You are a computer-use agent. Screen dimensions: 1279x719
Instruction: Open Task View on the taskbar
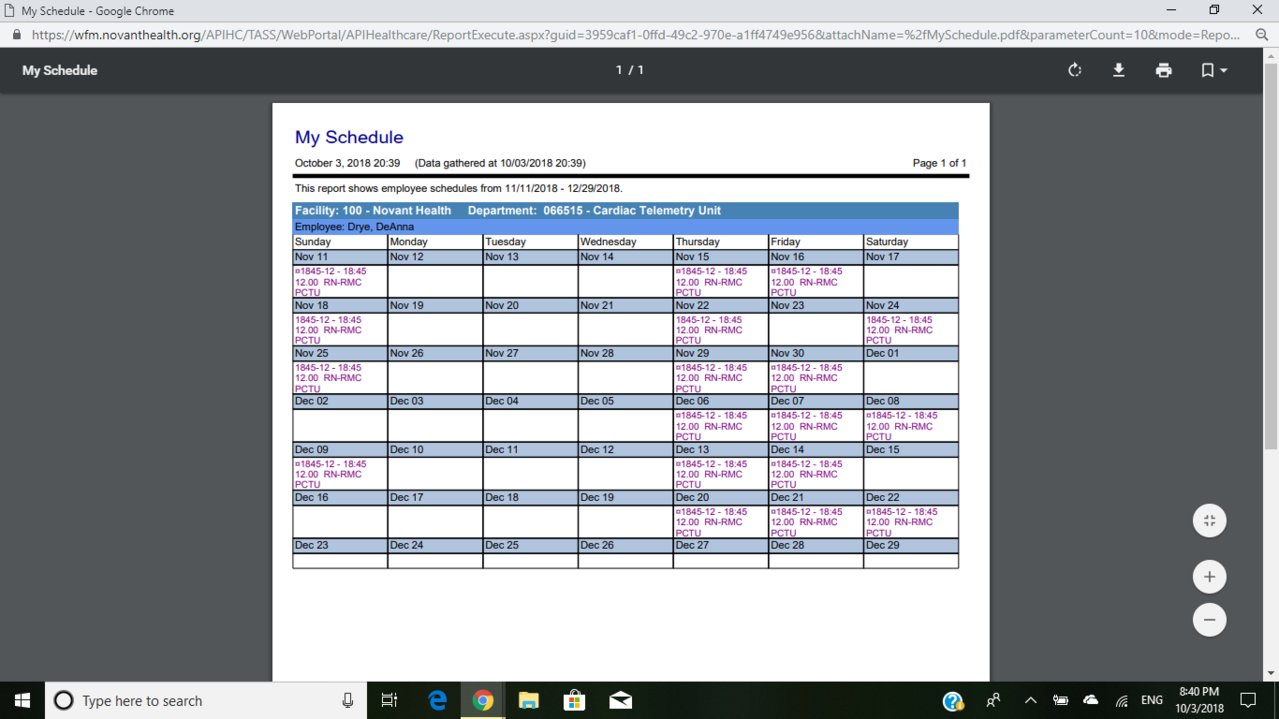click(390, 700)
